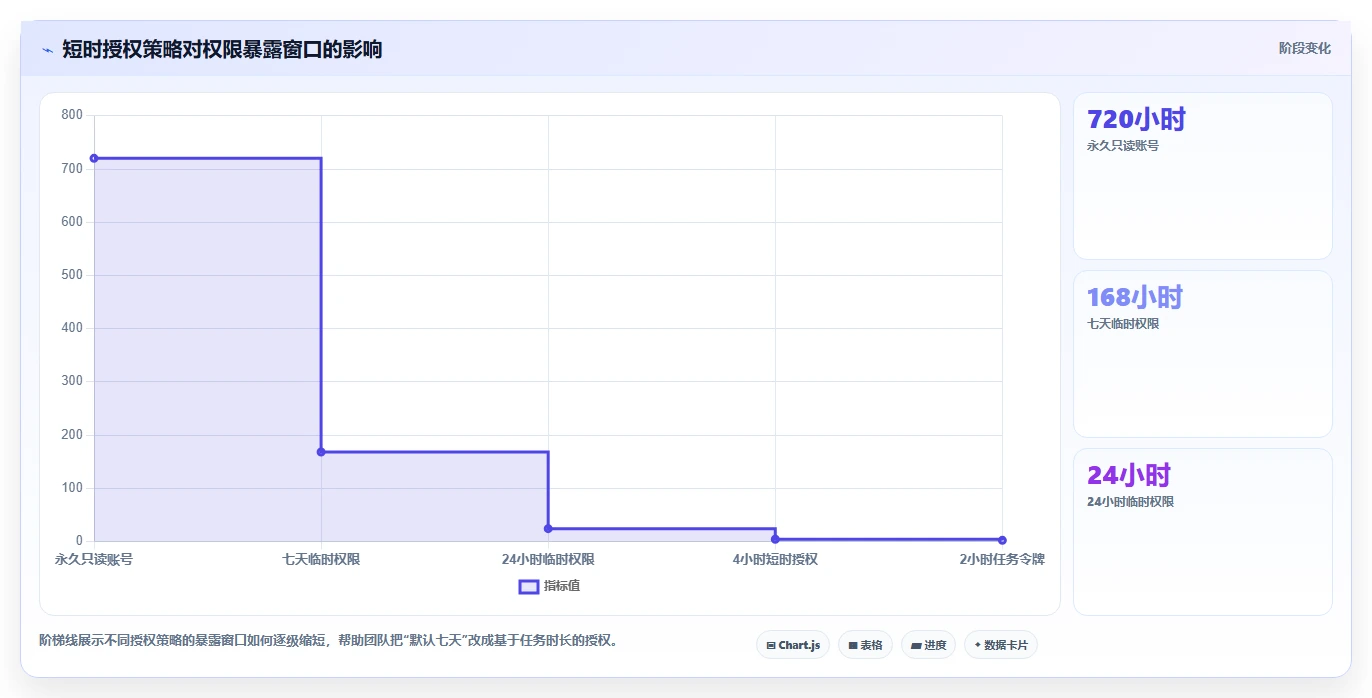
Task: Click the description text below the chart
Action: point(329,640)
